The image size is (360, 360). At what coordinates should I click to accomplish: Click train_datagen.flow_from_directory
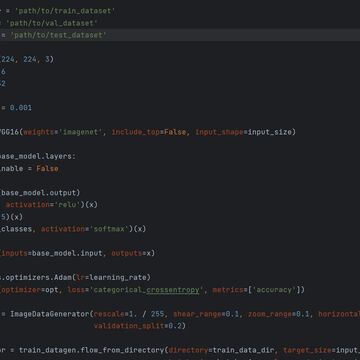[x=91, y=350]
